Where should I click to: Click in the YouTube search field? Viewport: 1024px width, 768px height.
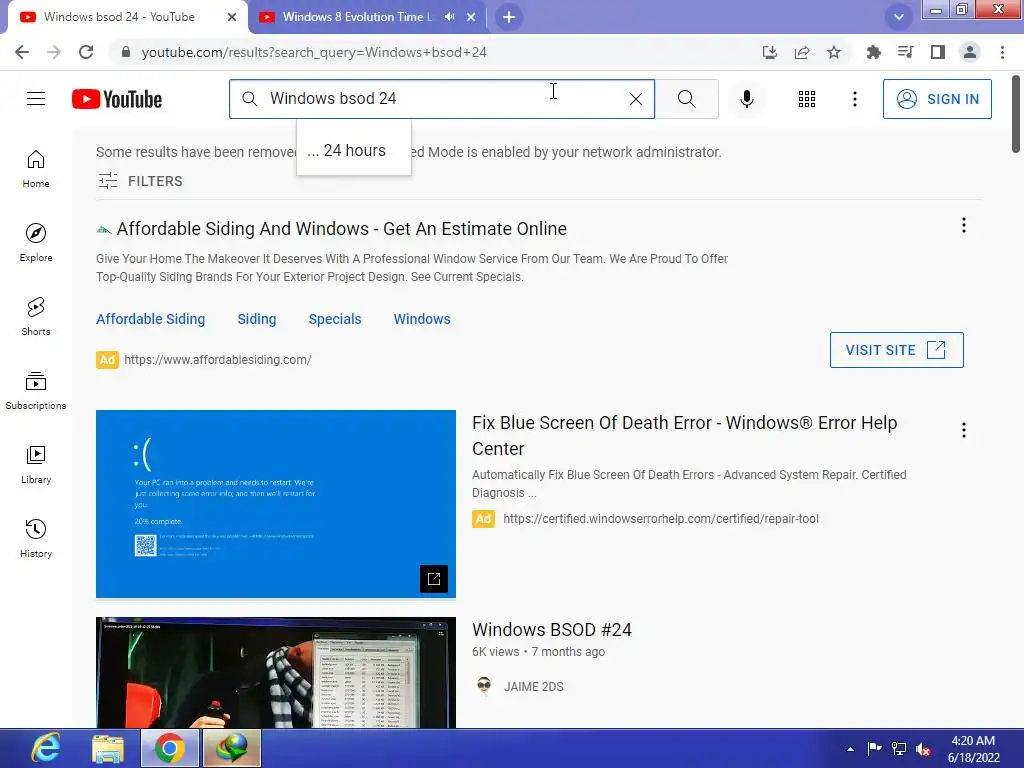click(x=441, y=99)
